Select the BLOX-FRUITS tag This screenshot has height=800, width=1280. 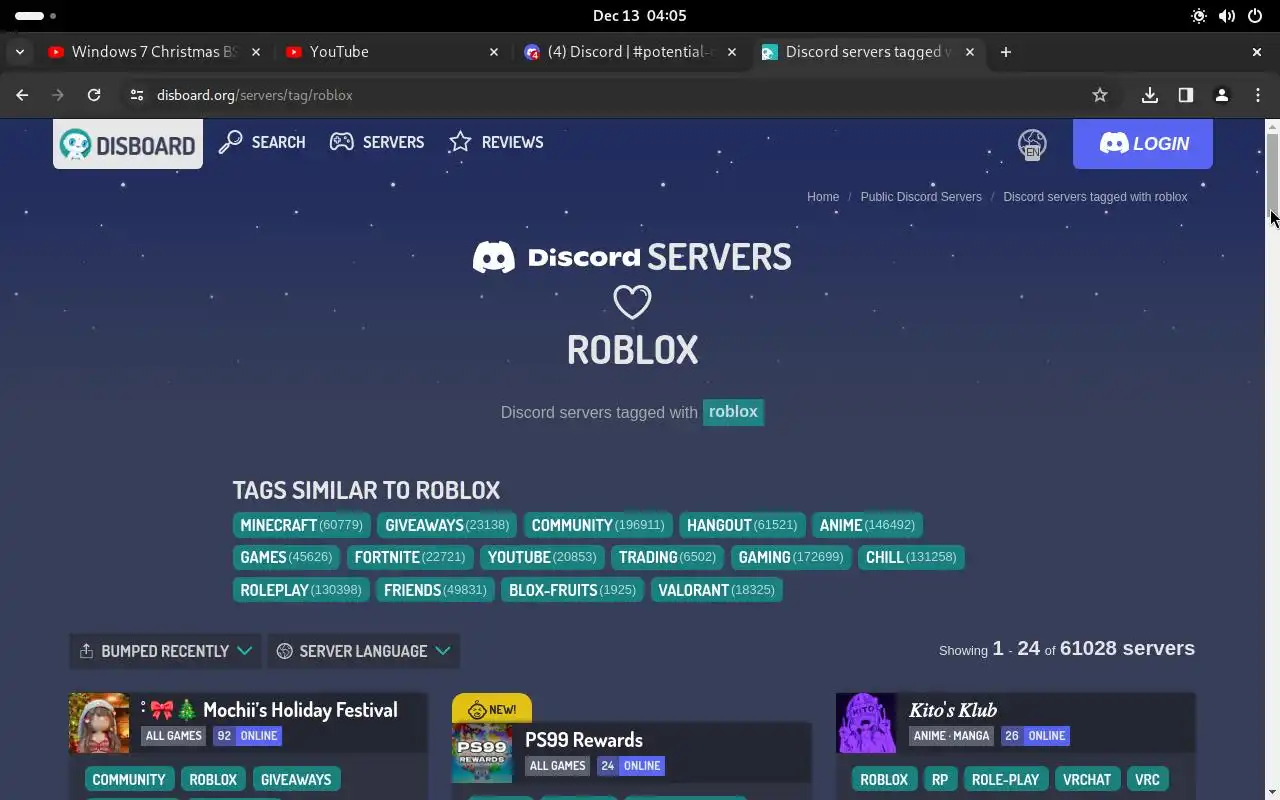pos(572,590)
